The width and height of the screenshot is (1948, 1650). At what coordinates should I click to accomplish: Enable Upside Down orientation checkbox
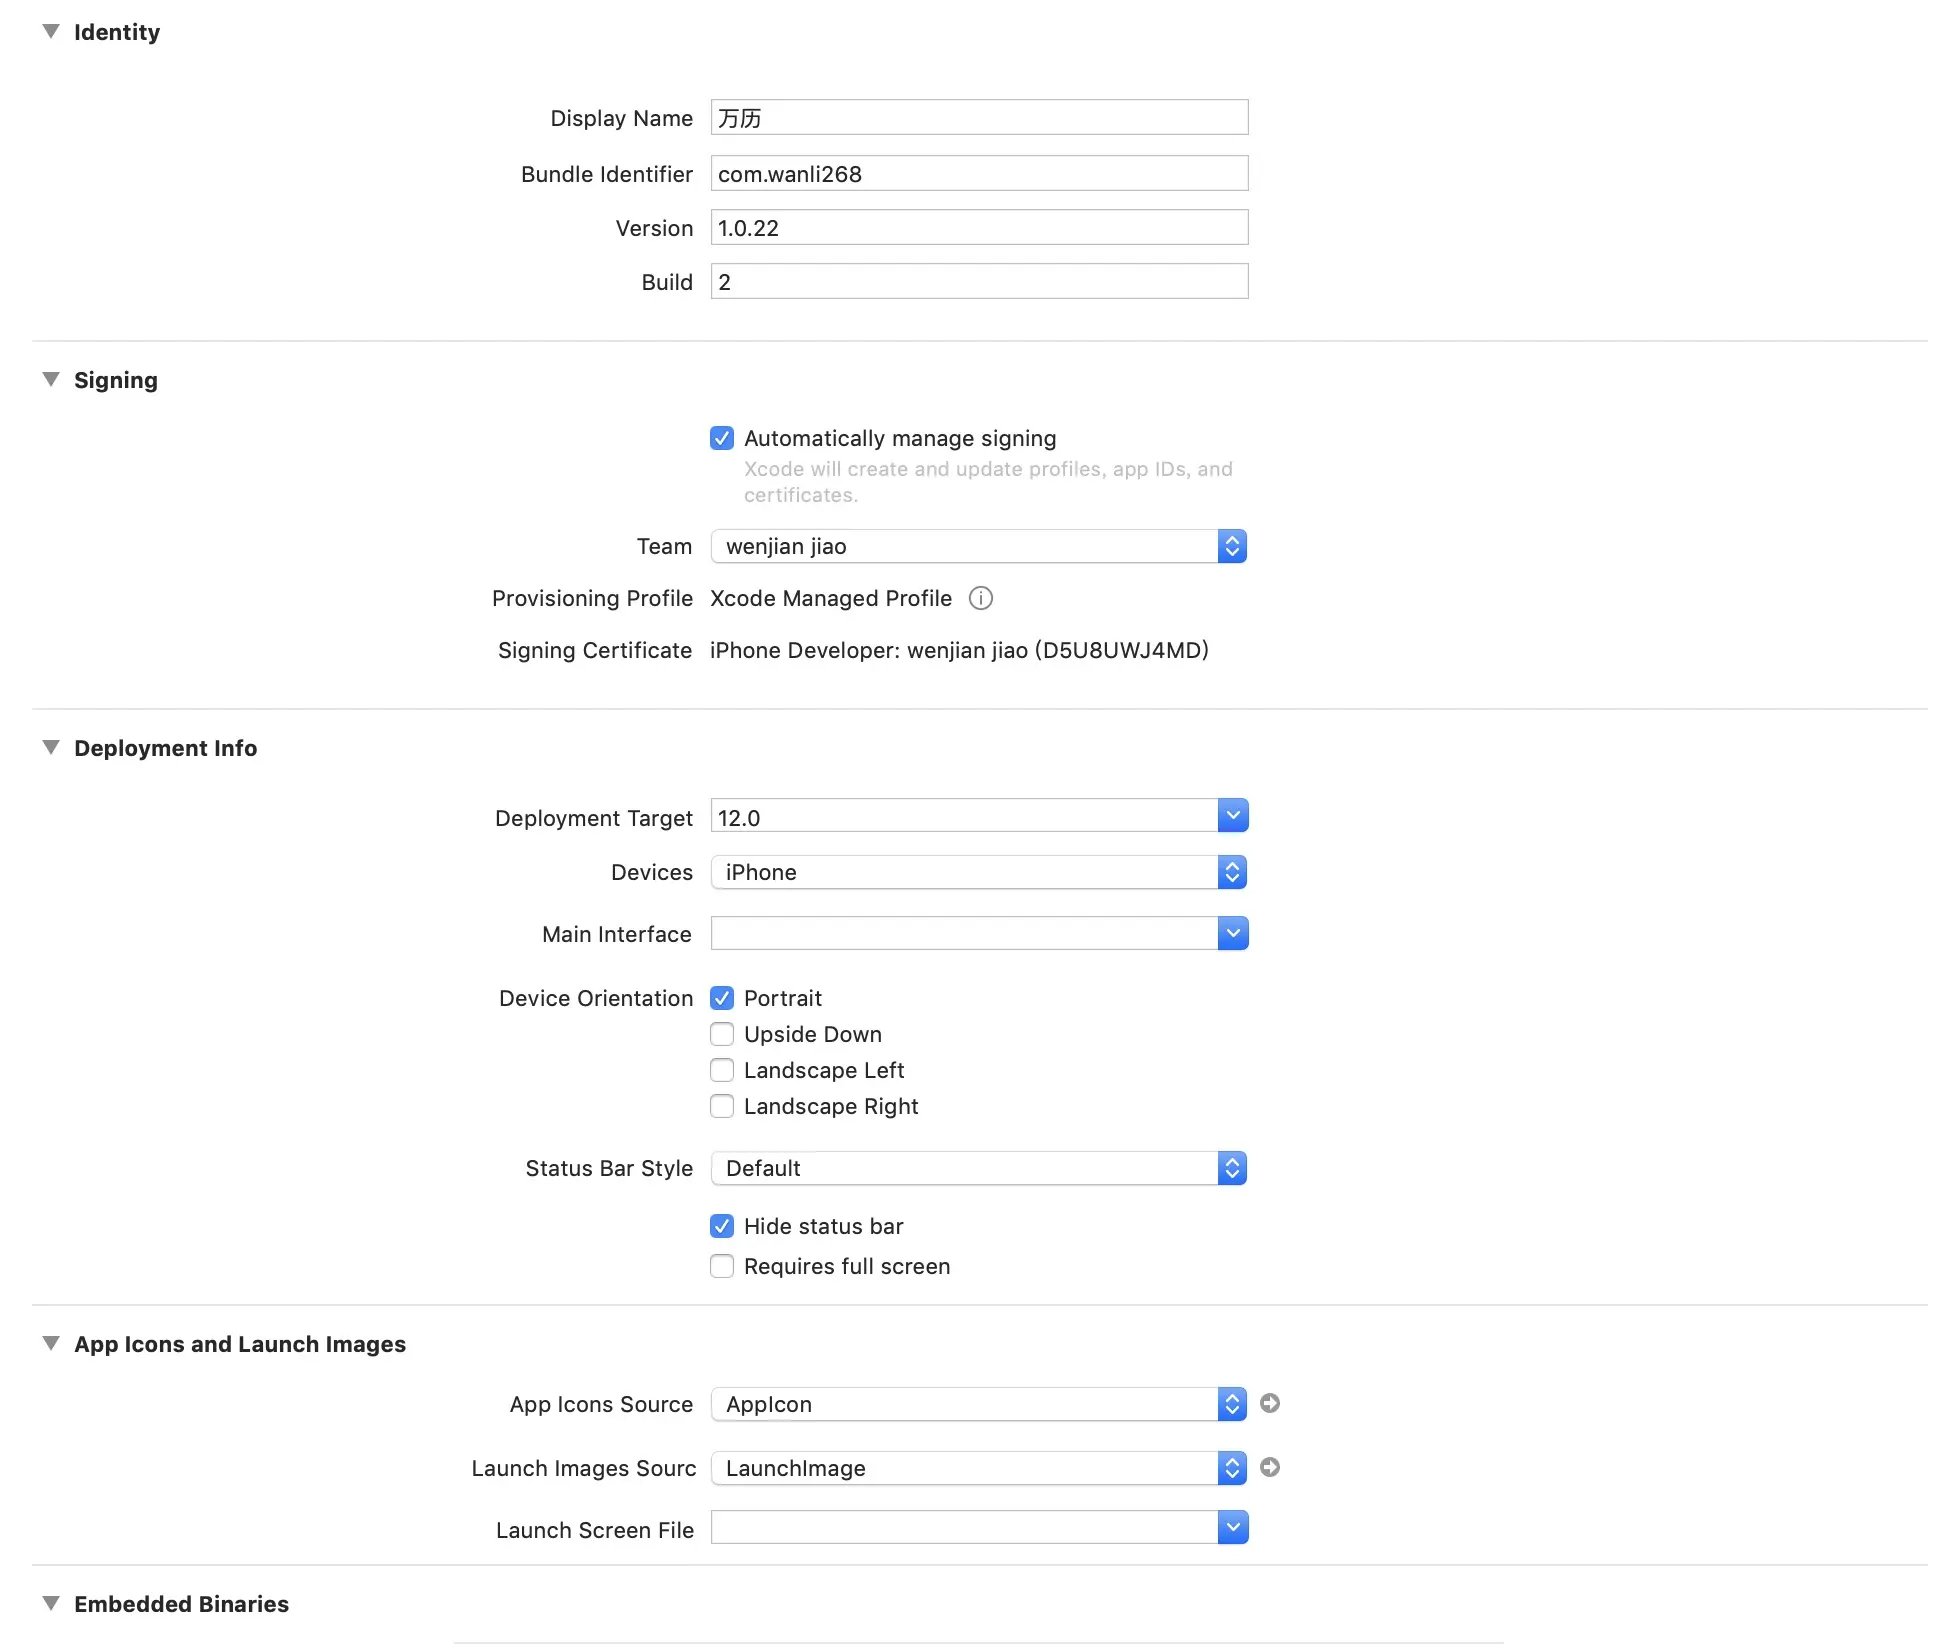pyautogui.click(x=721, y=1034)
